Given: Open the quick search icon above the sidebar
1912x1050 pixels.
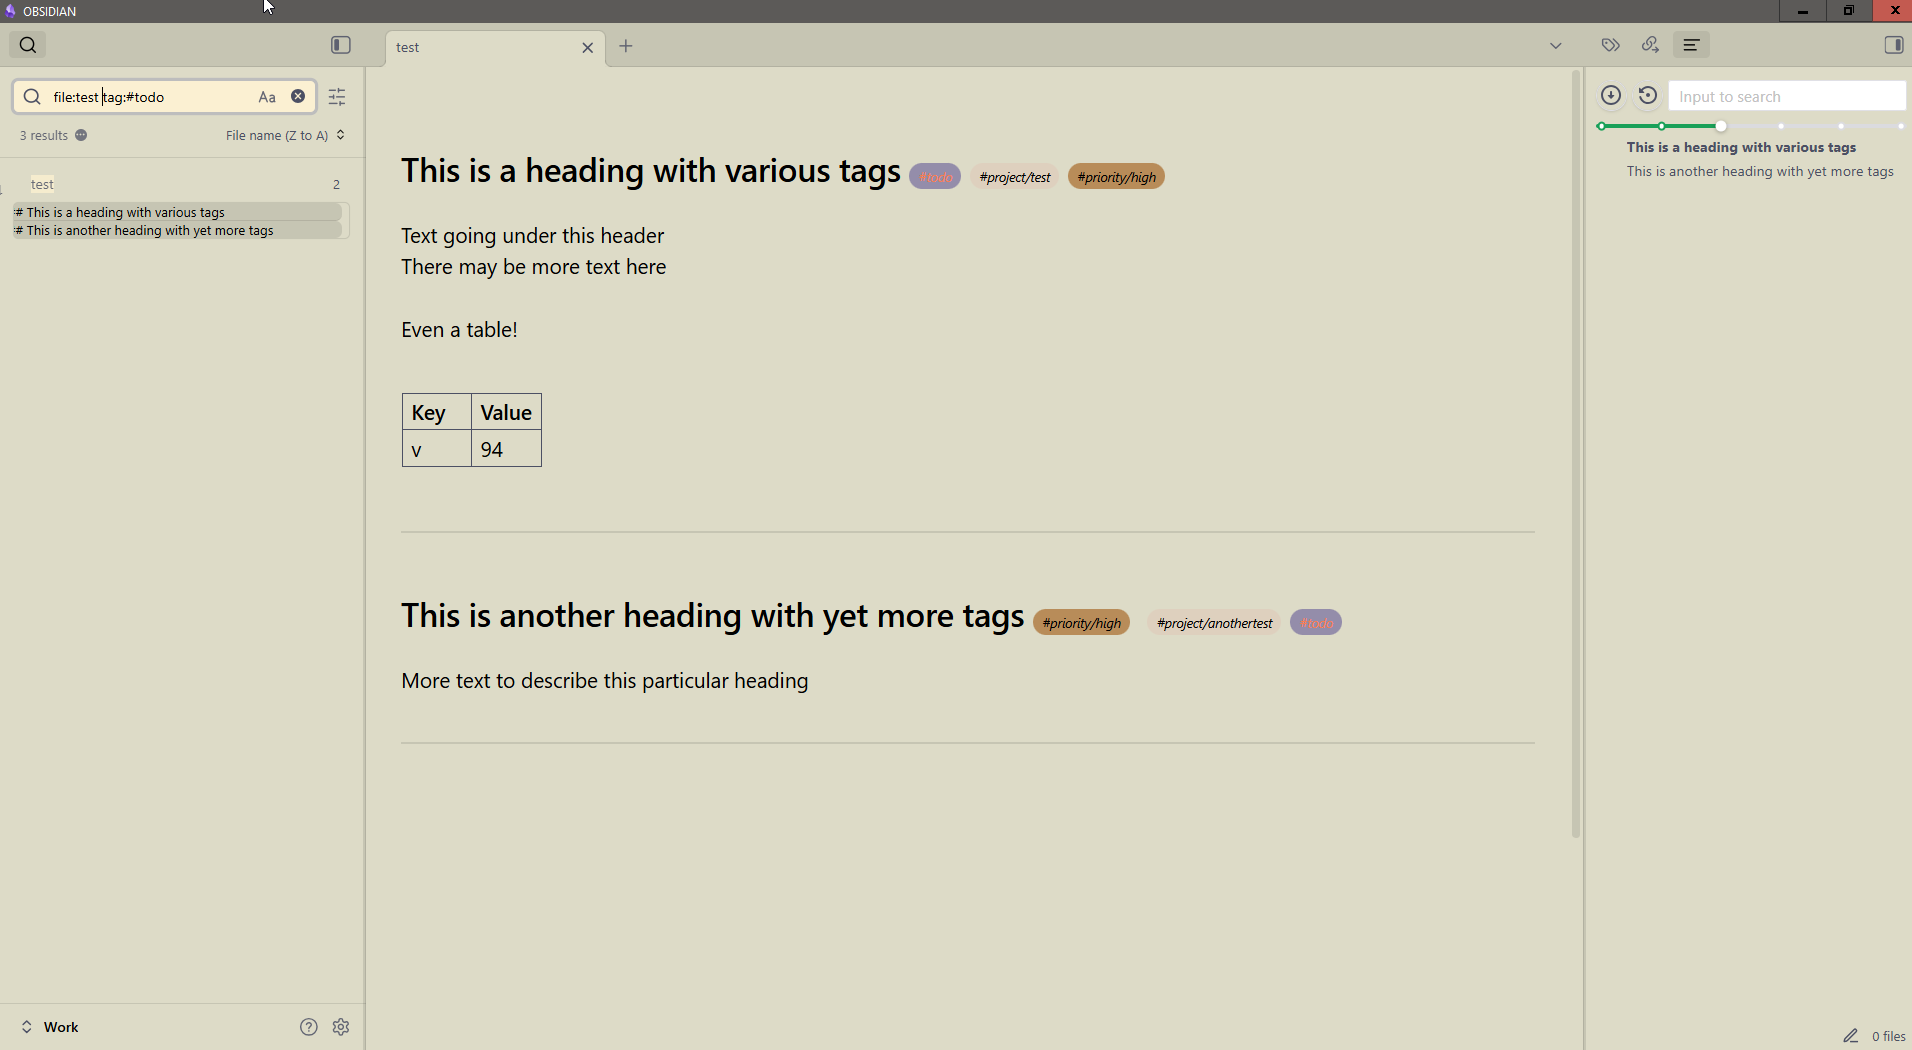Looking at the screenshot, I should click(27, 44).
